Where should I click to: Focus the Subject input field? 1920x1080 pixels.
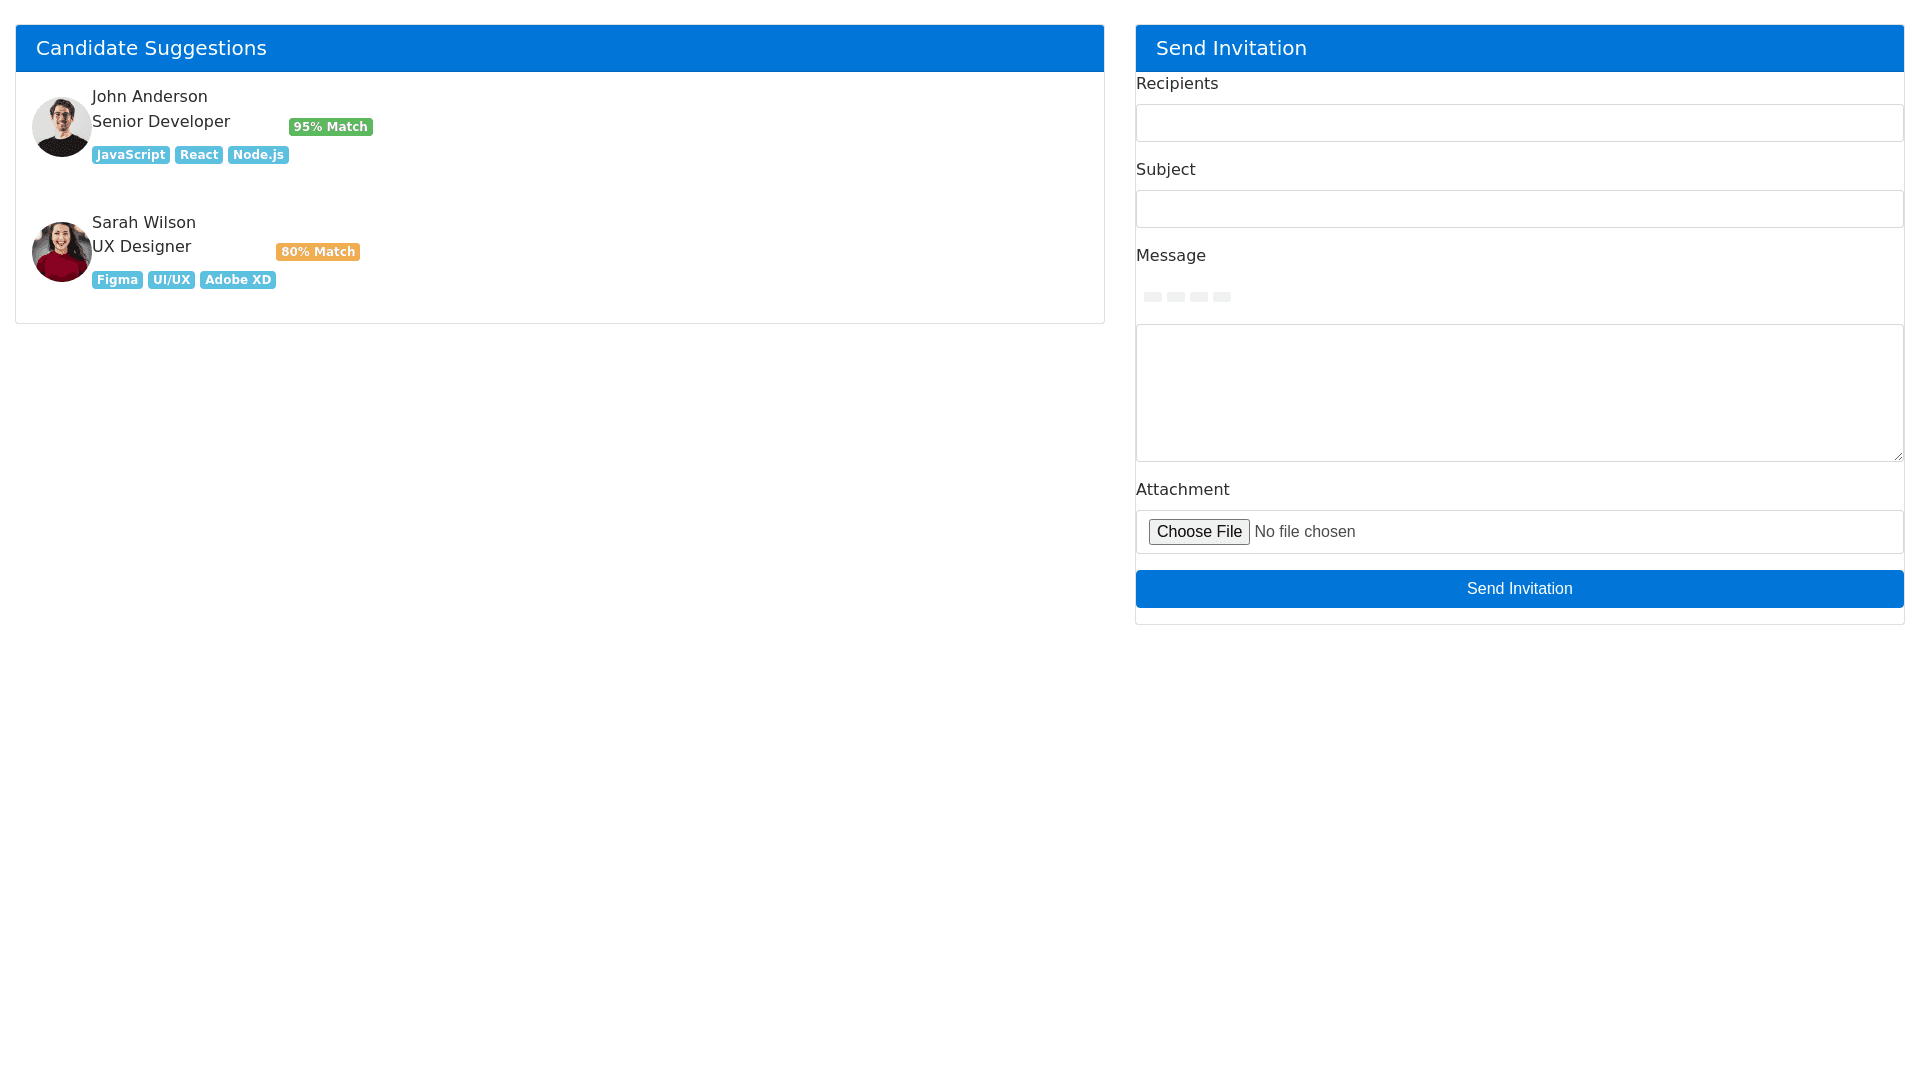1519,209
